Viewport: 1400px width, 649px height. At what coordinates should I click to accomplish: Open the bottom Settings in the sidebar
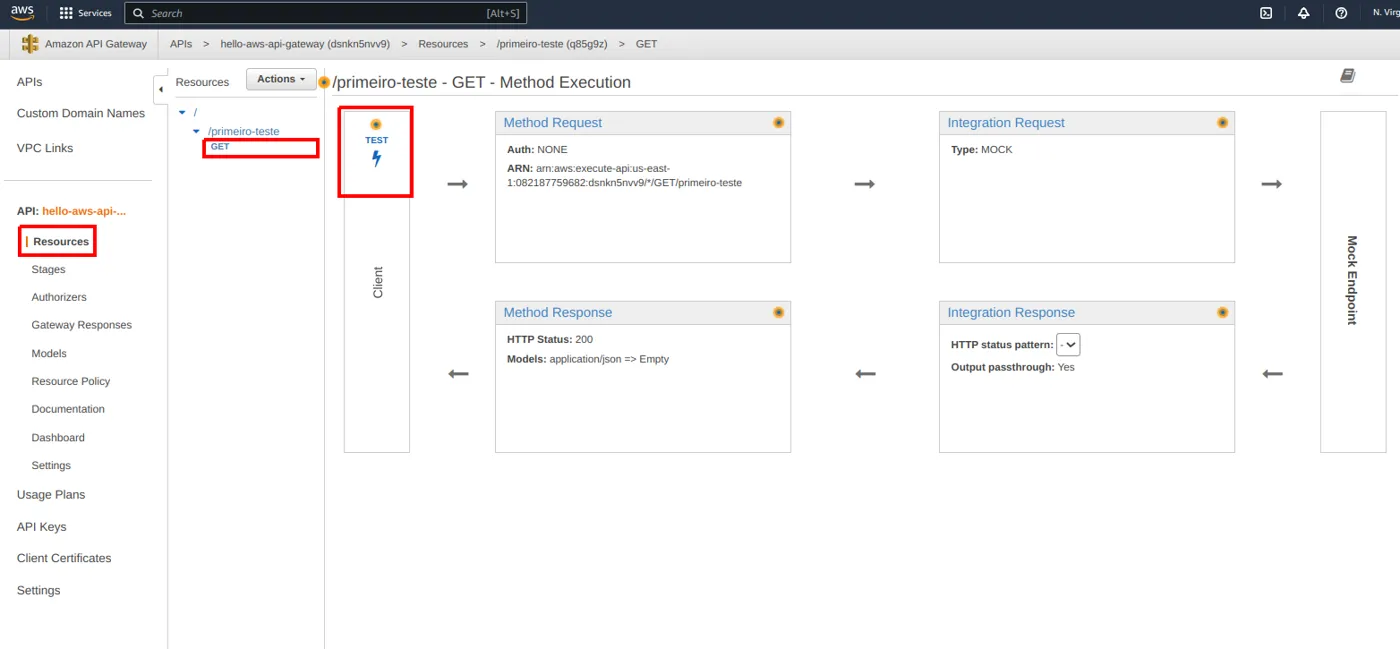(38, 590)
